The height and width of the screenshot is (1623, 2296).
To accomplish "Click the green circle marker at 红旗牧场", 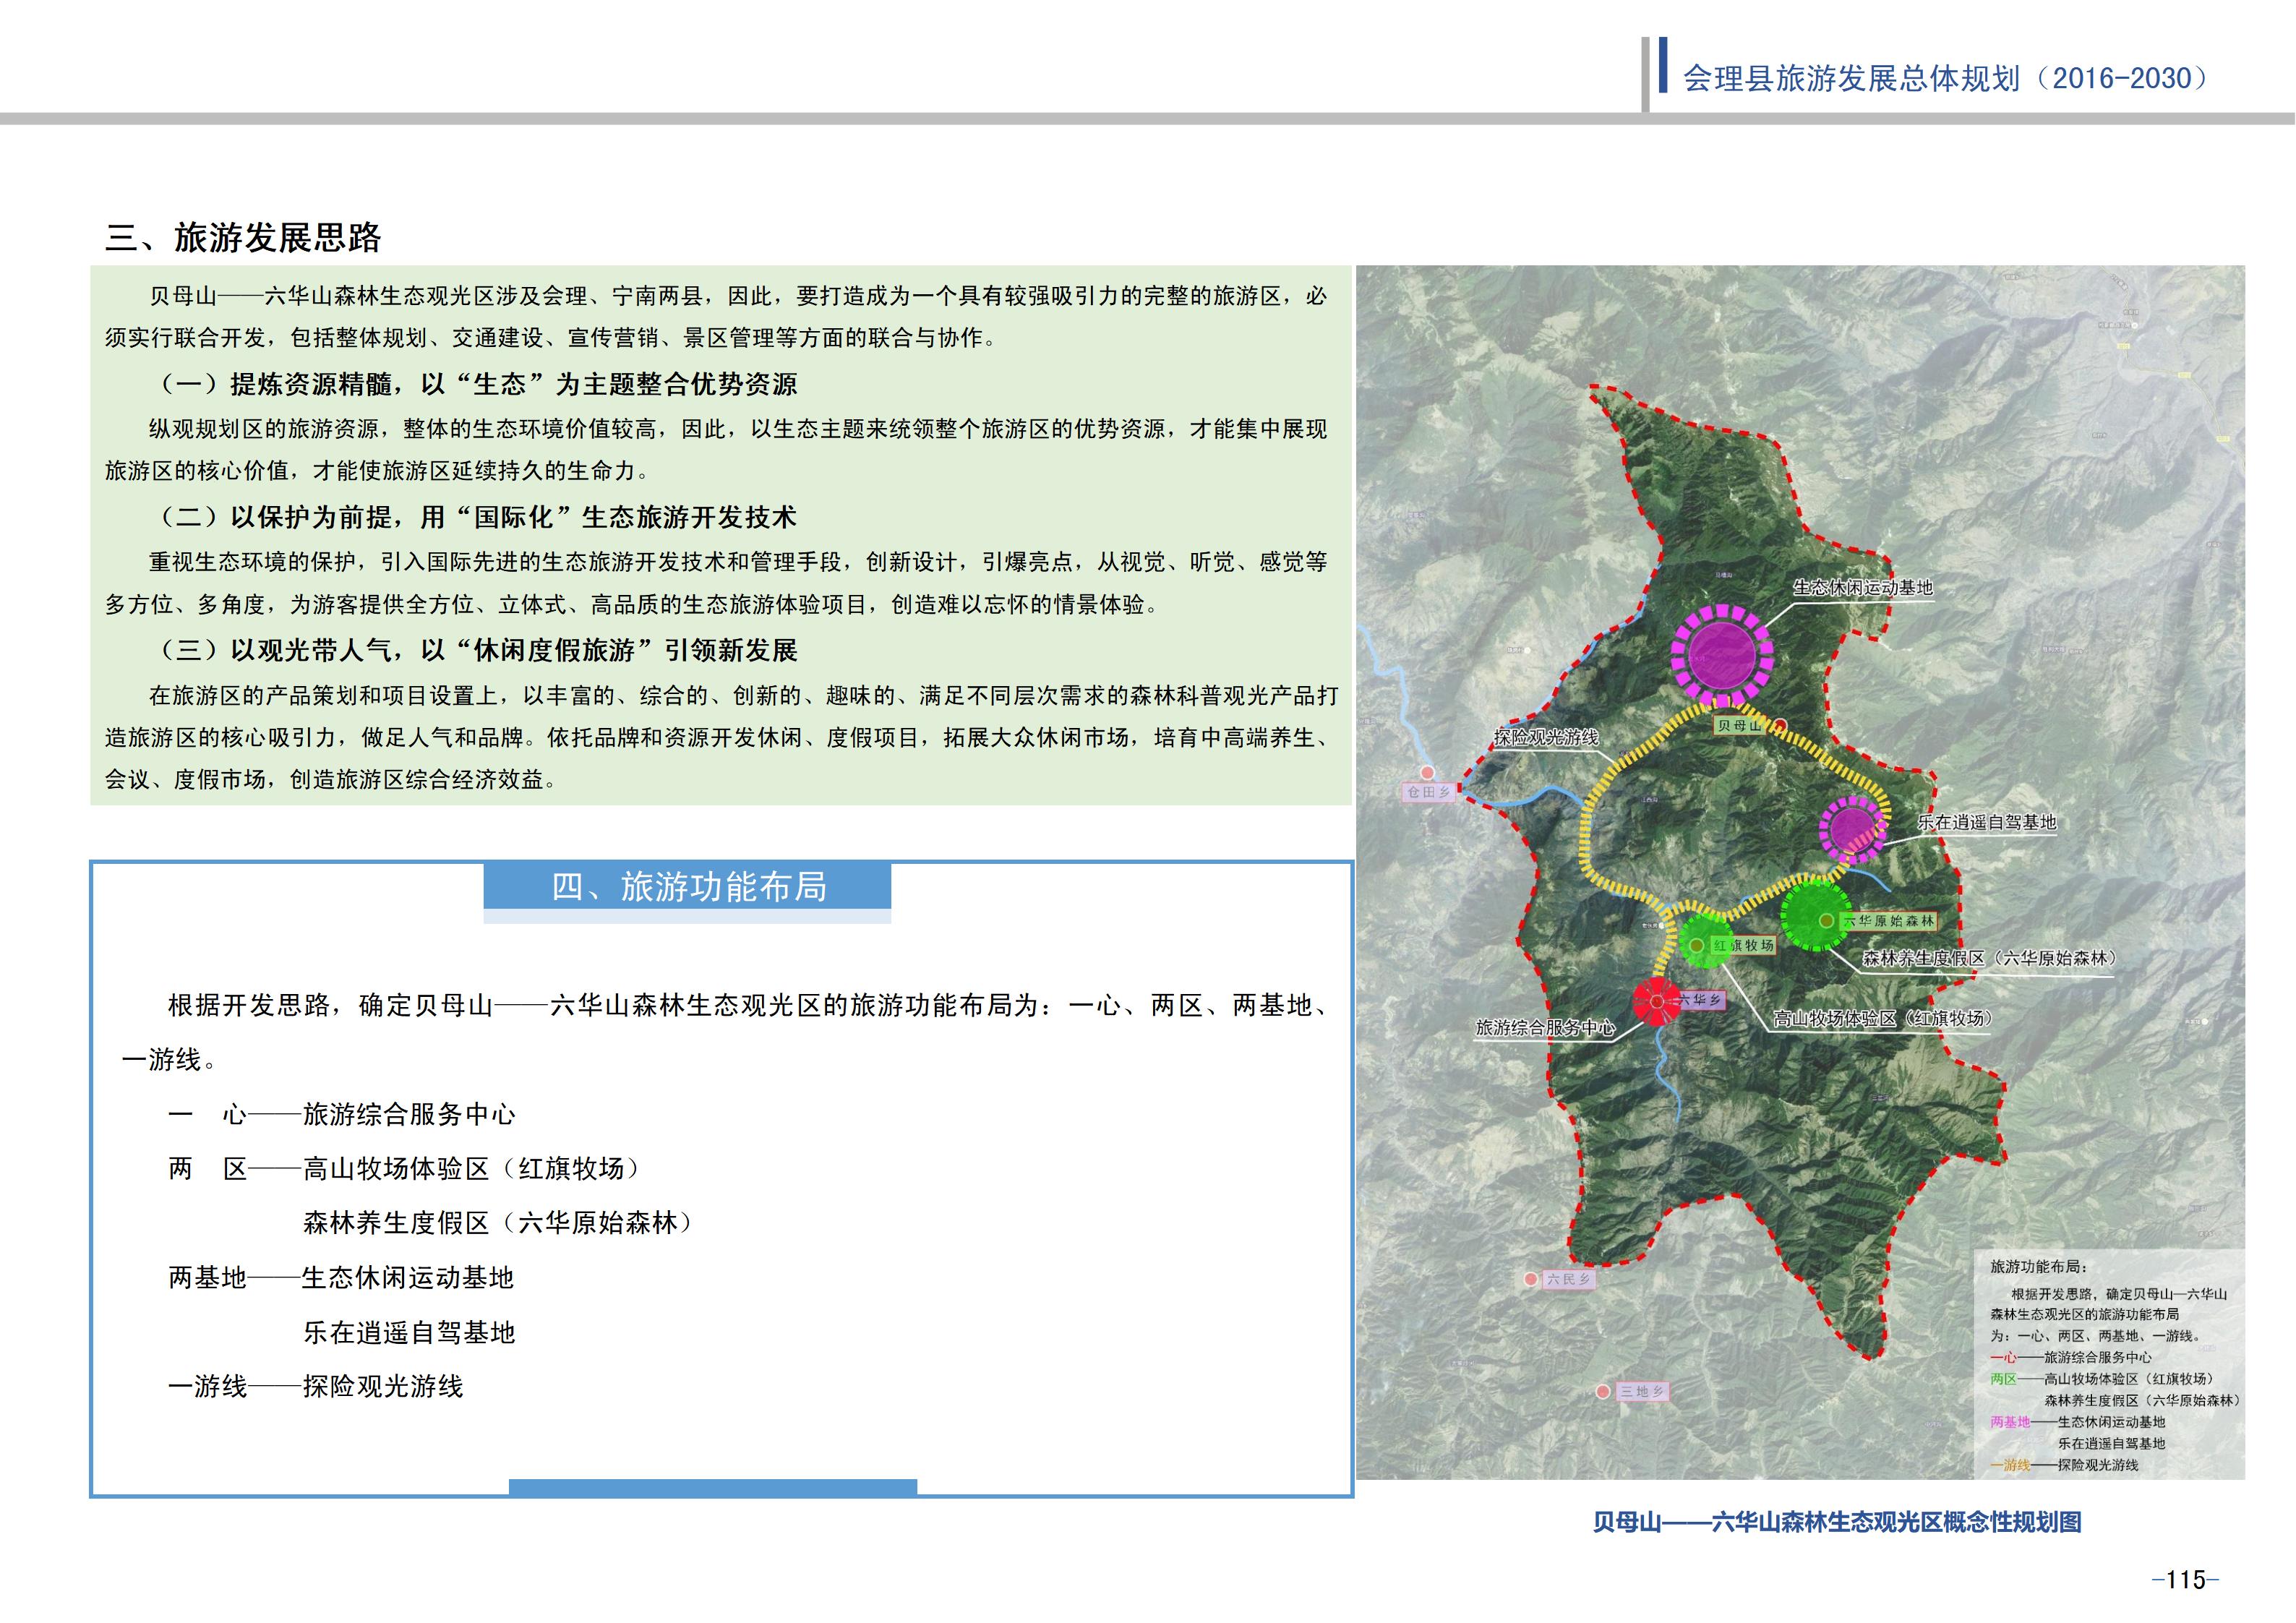I will coord(1706,941).
